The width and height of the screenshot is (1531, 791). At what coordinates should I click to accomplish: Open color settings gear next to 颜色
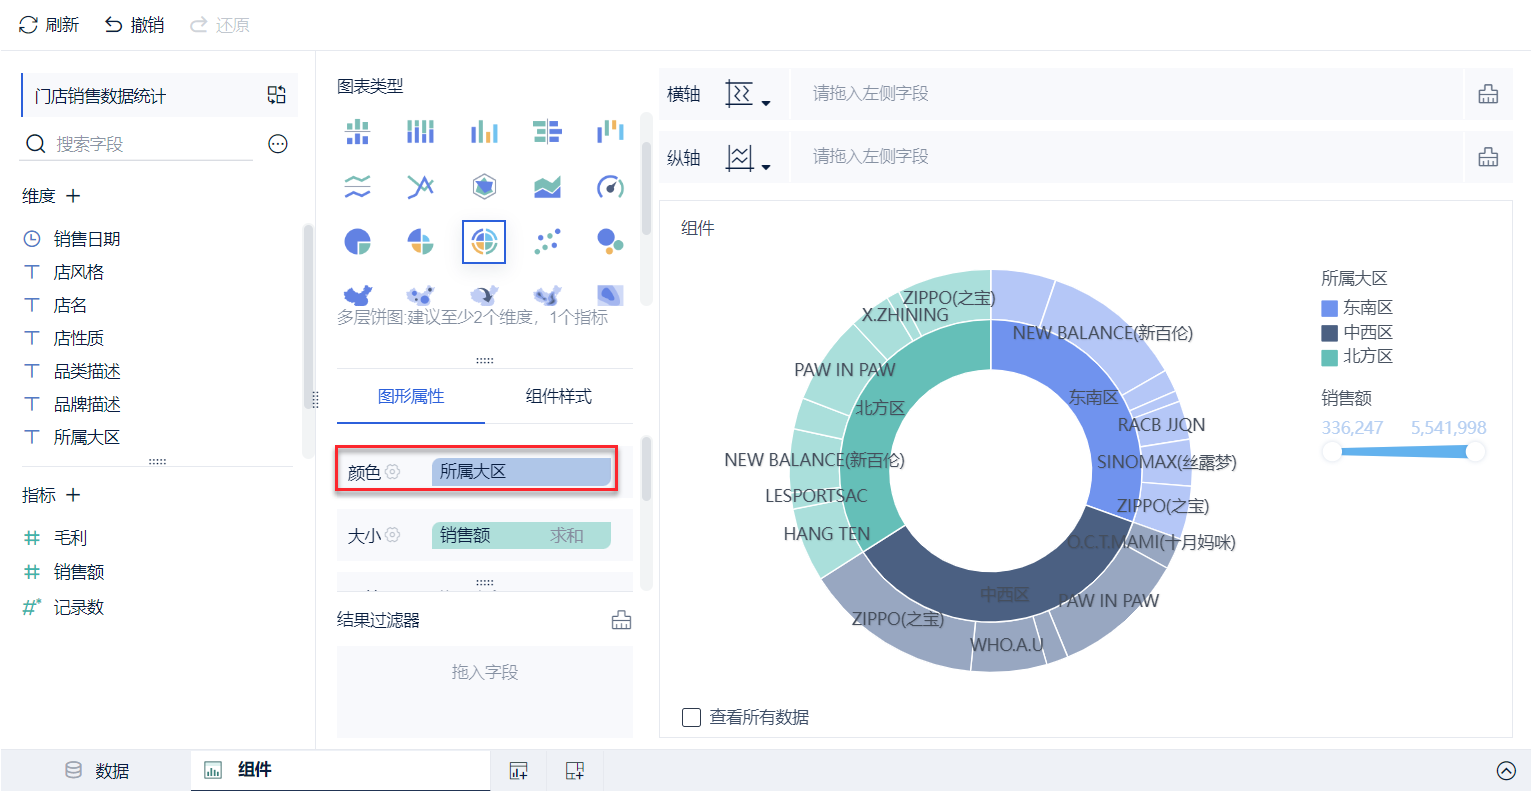393,472
